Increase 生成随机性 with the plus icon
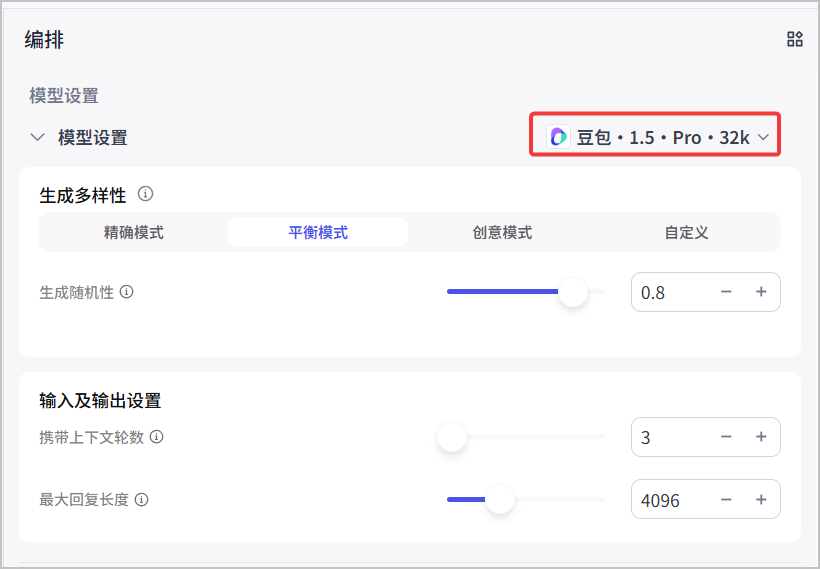 pos(761,292)
